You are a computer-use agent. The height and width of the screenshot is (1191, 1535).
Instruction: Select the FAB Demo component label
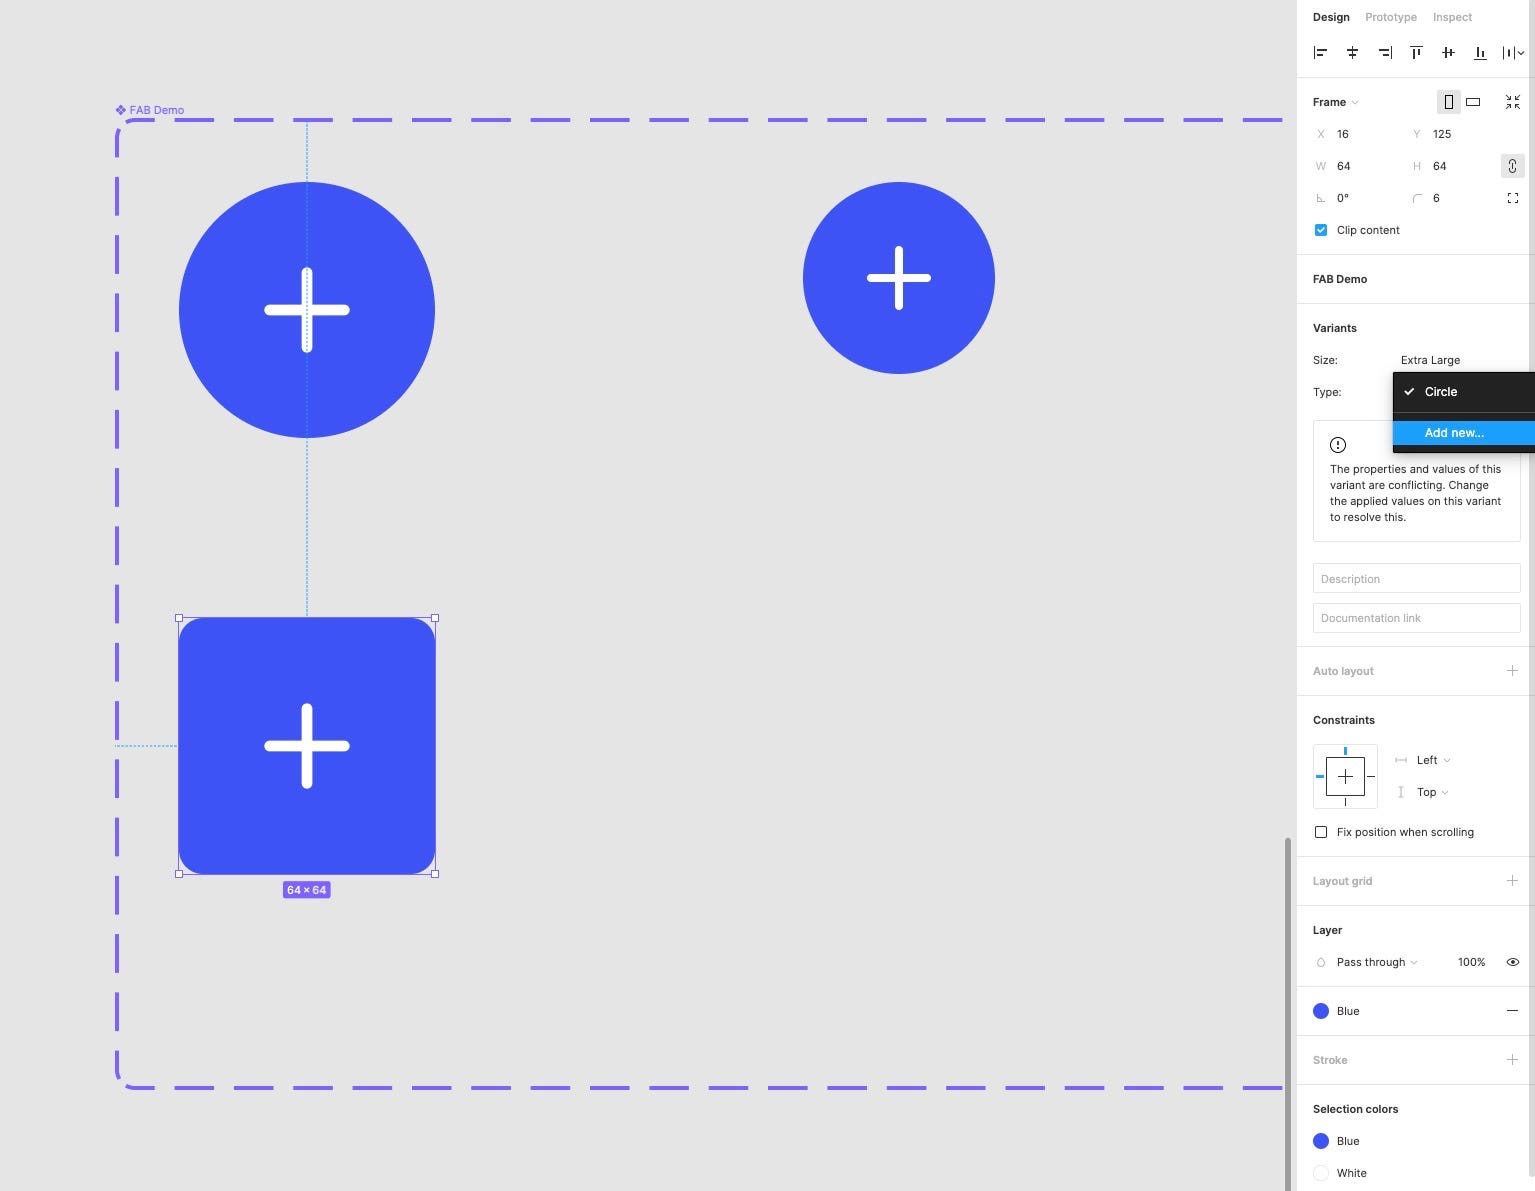point(150,110)
